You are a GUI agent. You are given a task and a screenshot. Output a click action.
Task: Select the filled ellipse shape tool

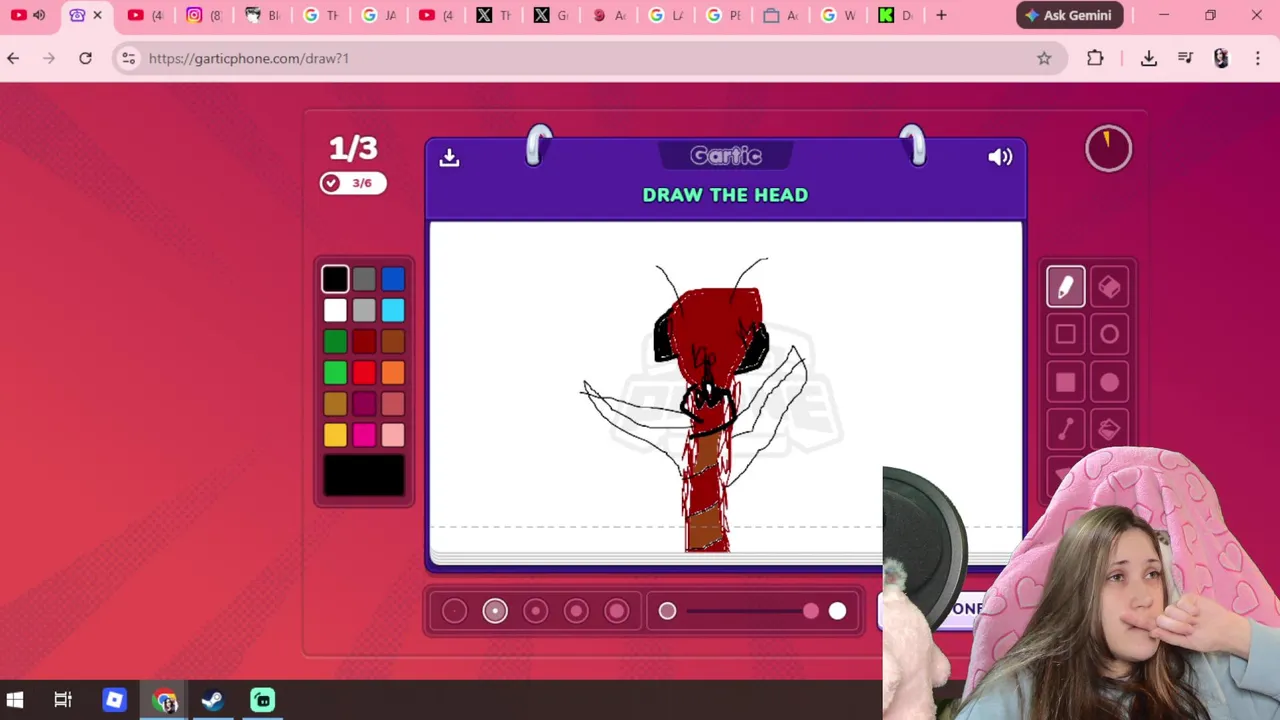tap(1109, 383)
